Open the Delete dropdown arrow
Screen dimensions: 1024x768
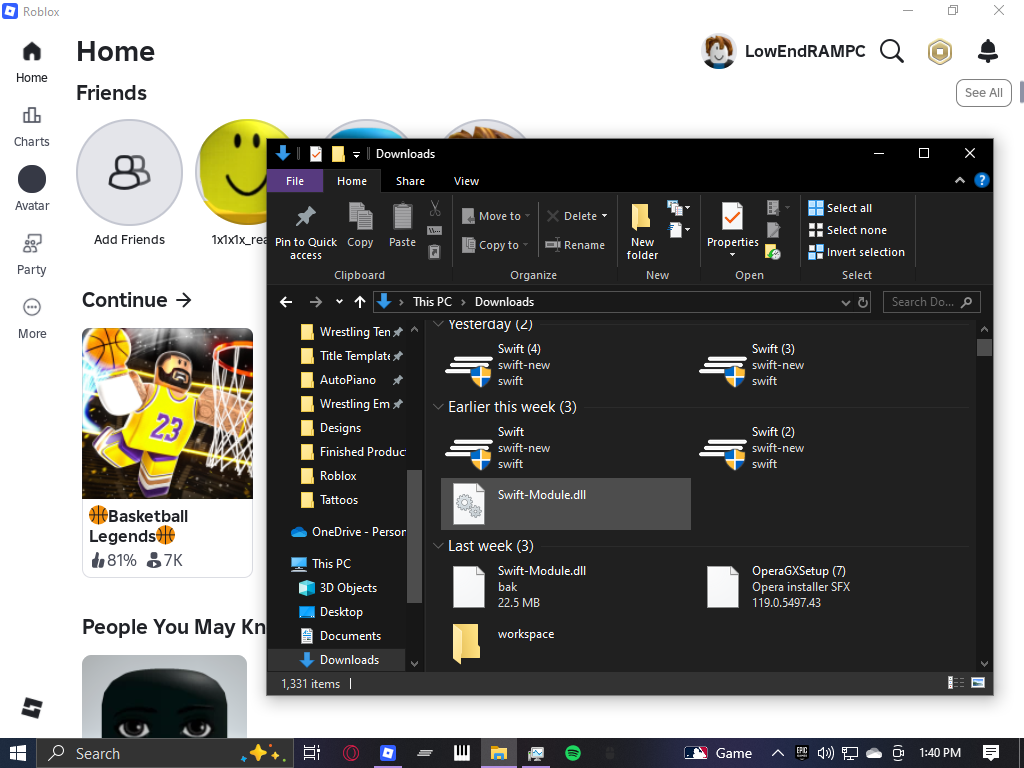[x=605, y=216]
